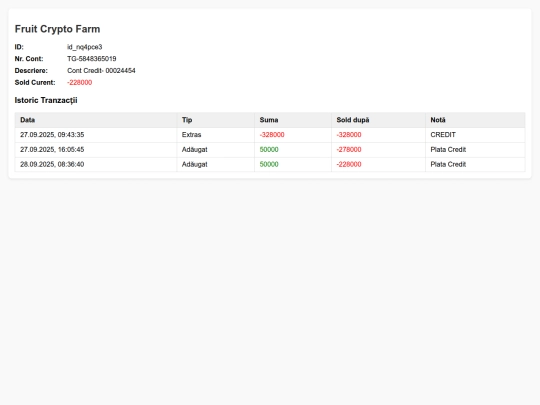Select date 28.09.2025, 08:36:40
Viewport: 540px width, 405px height.
click(52, 164)
